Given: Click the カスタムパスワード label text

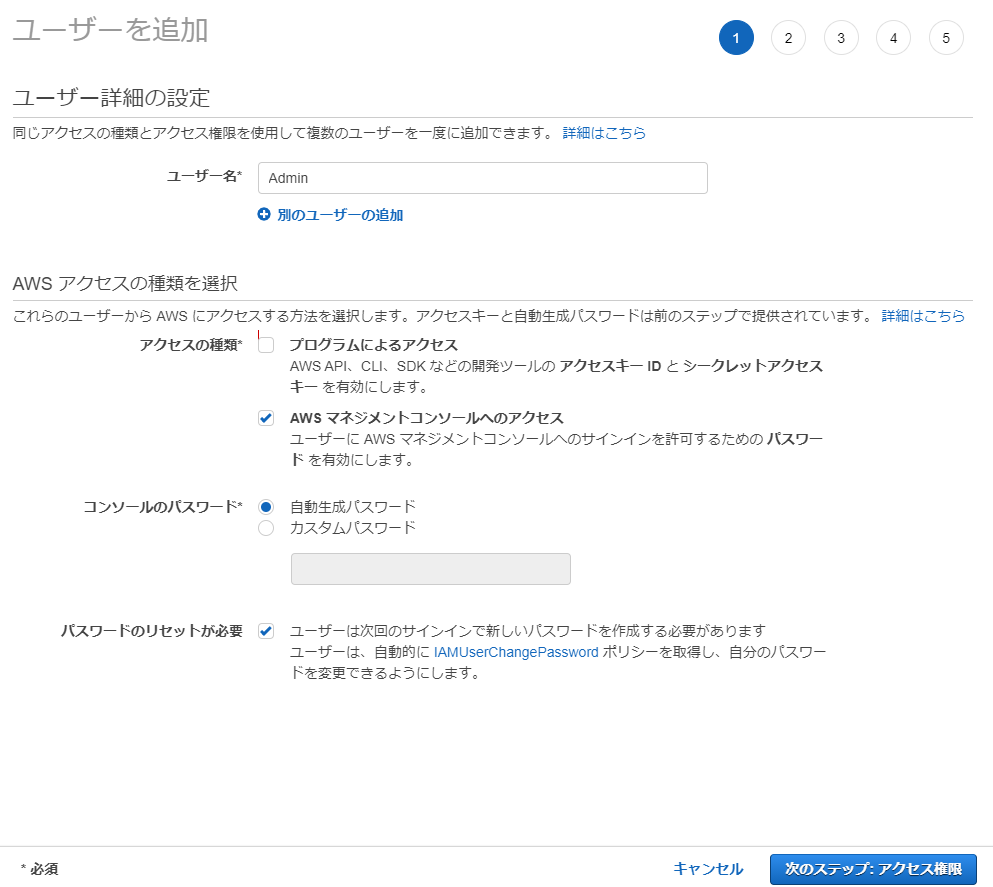Looking at the screenshot, I should click(x=353, y=528).
